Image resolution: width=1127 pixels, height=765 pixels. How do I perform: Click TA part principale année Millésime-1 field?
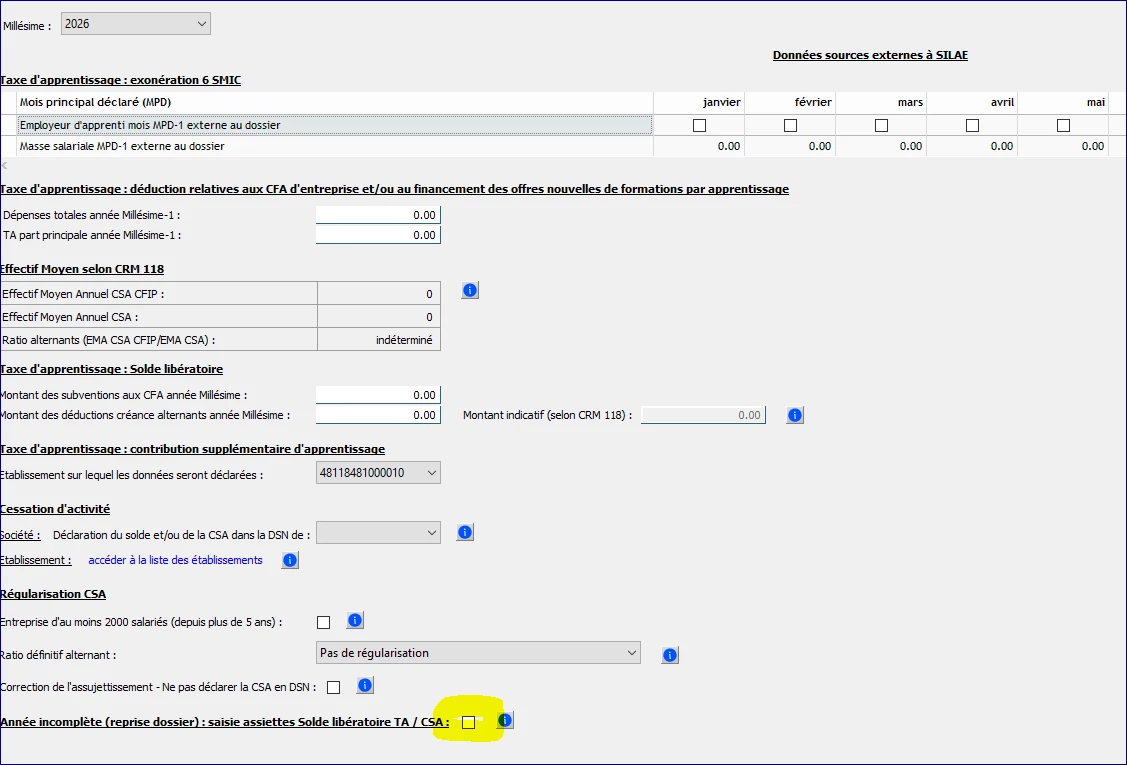378,235
